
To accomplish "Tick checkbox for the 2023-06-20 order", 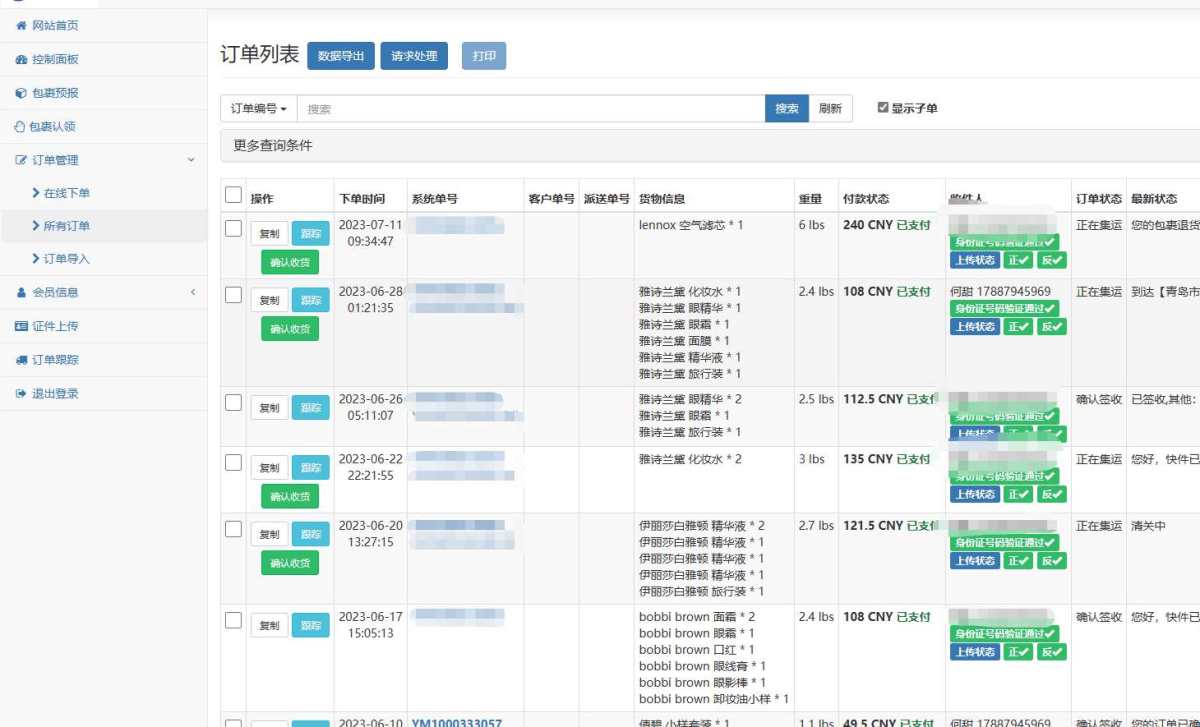I will pyautogui.click(x=233, y=528).
